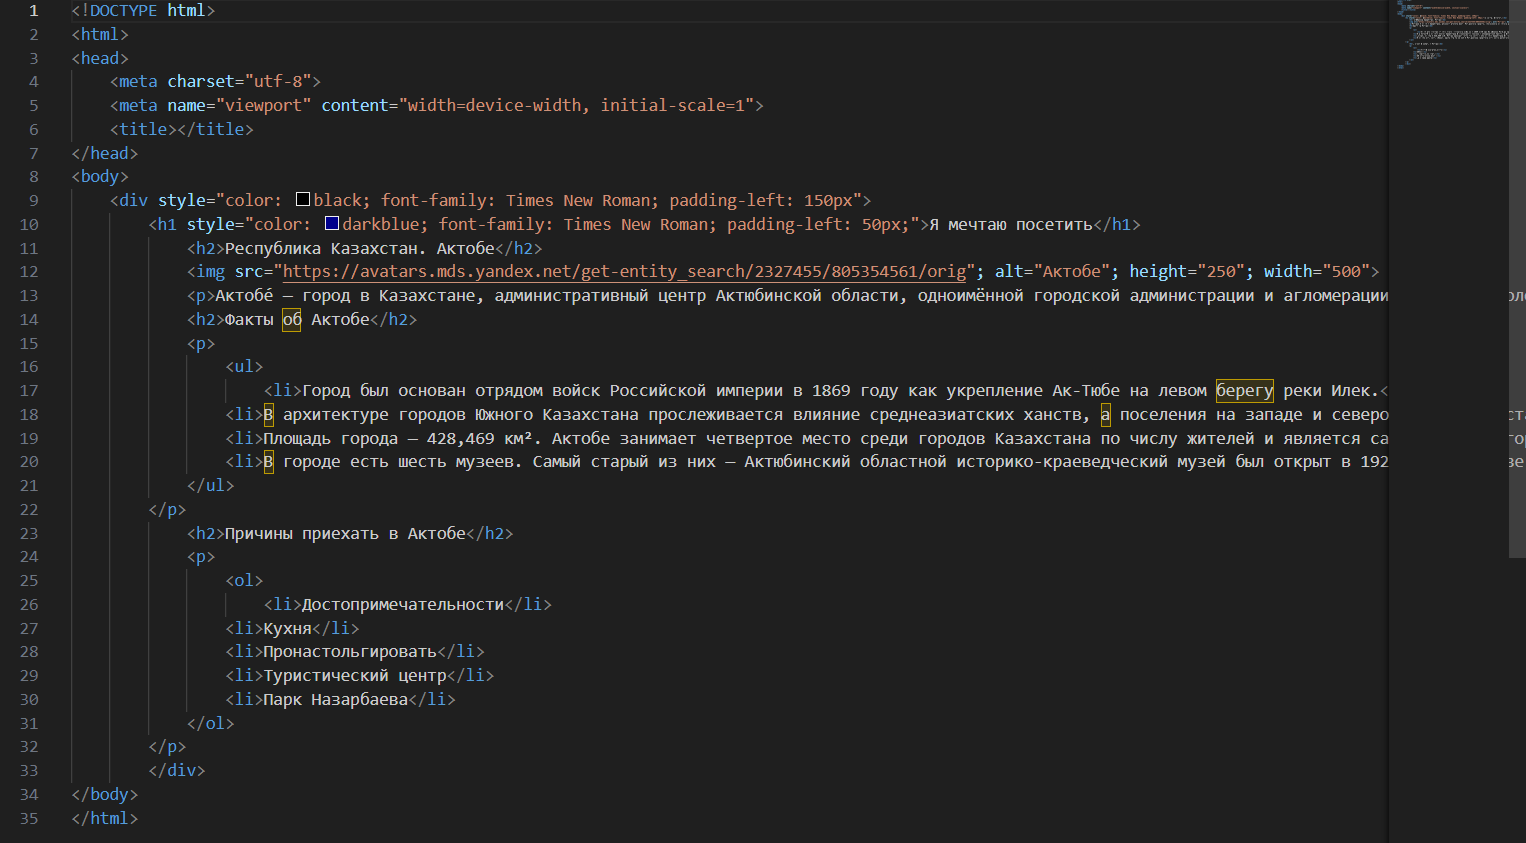The width and height of the screenshot is (1526, 843).
Task: Open the darkblue color picker swatch
Action: (332, 224)
